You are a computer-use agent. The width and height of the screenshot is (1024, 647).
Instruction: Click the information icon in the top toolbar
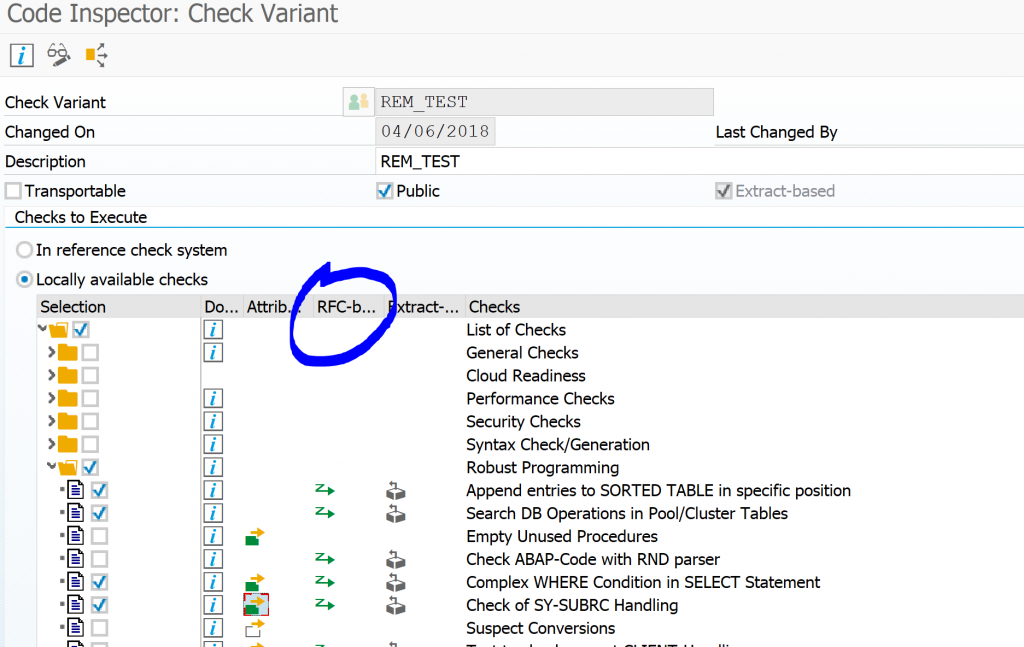[x=22, y=55]
